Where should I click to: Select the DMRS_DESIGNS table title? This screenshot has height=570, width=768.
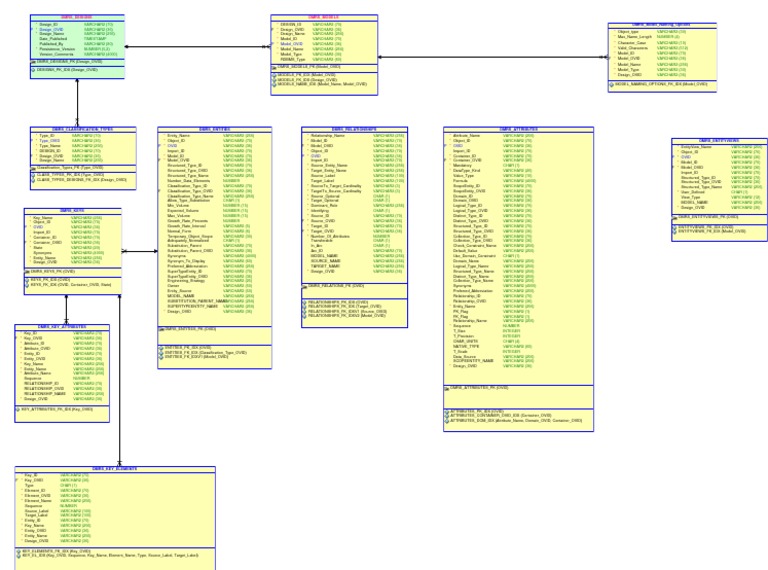(77, 17)
